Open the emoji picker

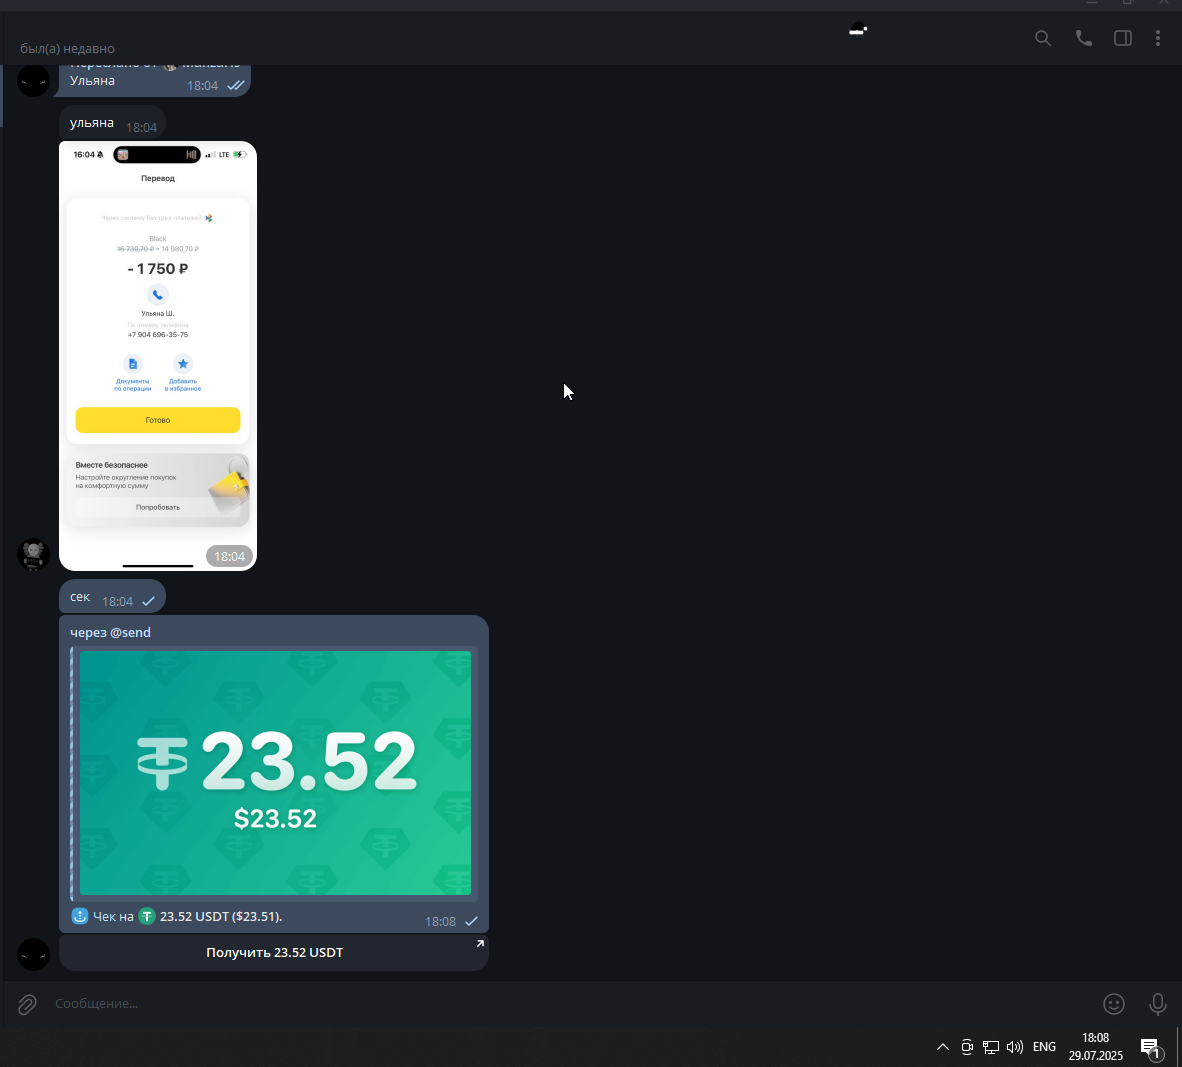coord(1113,1004)
